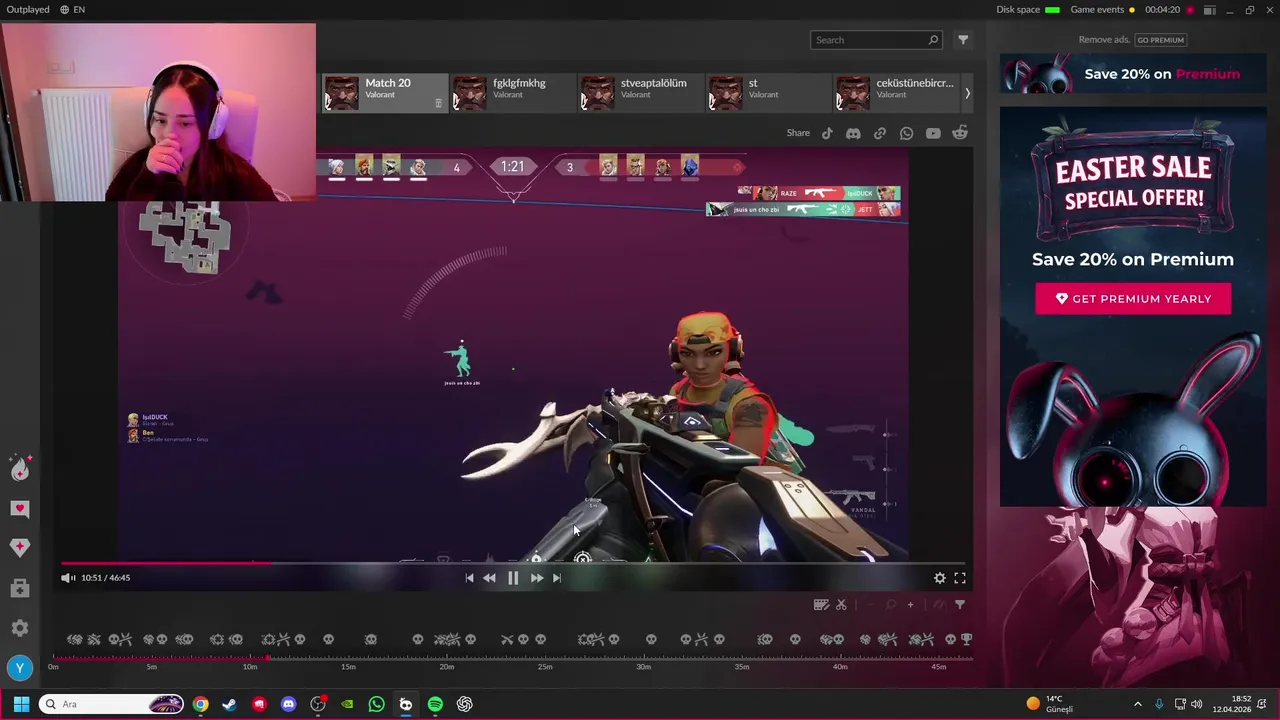This screenshot has width=1280, height=720.
Task: Skip to next event
Action: [557, 578]
